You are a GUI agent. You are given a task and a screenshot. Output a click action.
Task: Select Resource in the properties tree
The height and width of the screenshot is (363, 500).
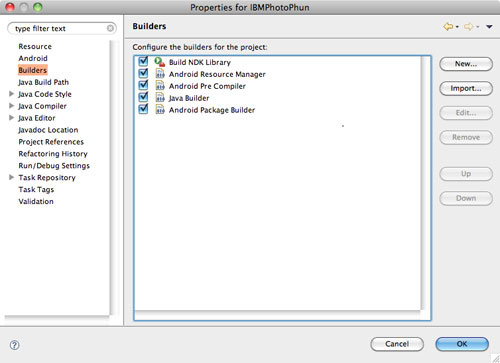click(35, 46)
